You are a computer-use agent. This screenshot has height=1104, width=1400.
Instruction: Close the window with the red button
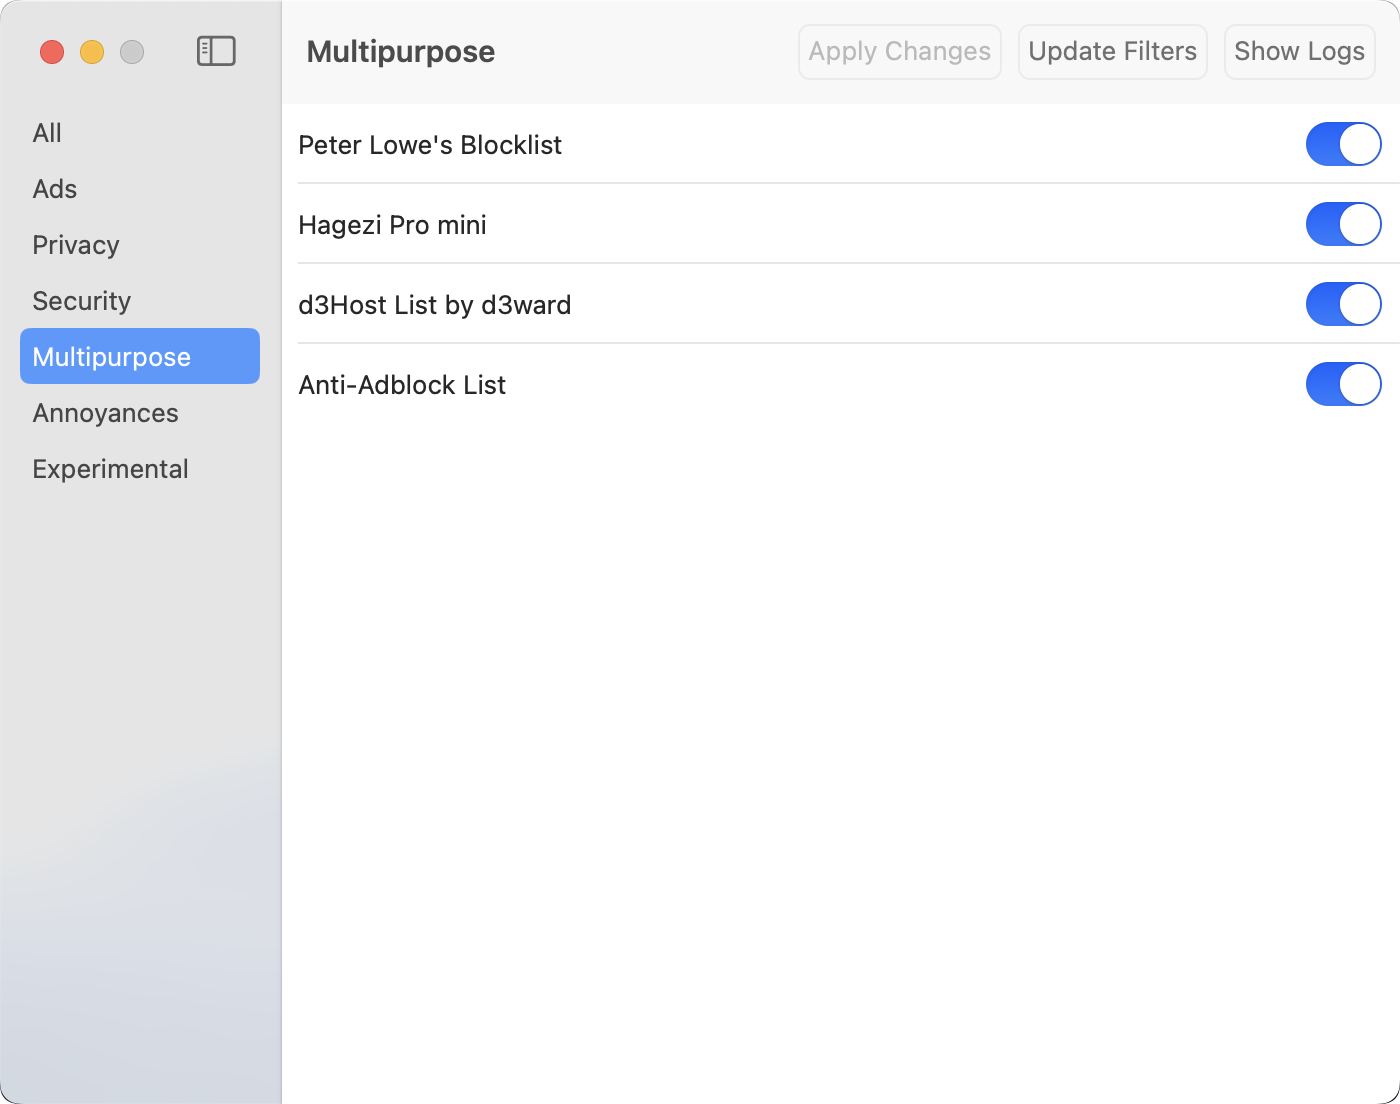(52, 52)
